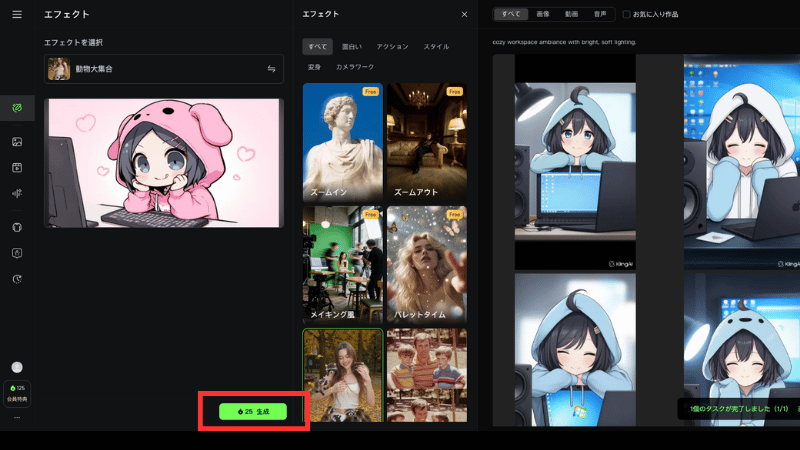
Task: Choose the vintage boys photo effect
Action: click(427, 376)
